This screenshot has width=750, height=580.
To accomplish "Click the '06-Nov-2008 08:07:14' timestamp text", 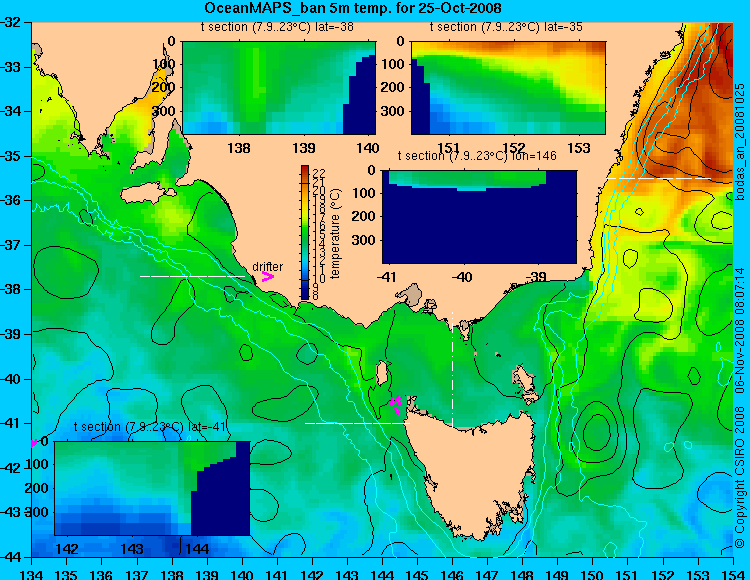I will (740, 330).
